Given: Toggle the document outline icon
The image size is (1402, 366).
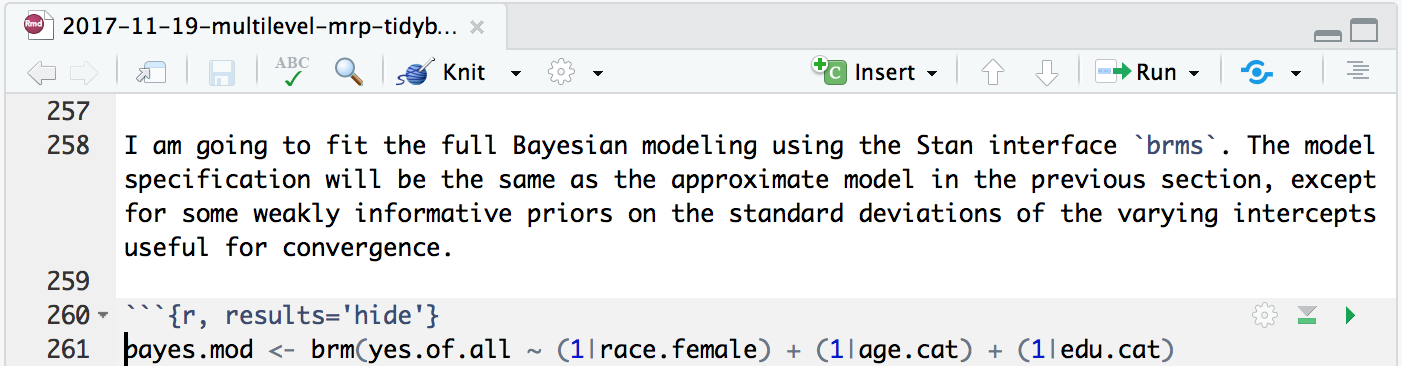Looking at the screenshot, I should click(1356, 72).
